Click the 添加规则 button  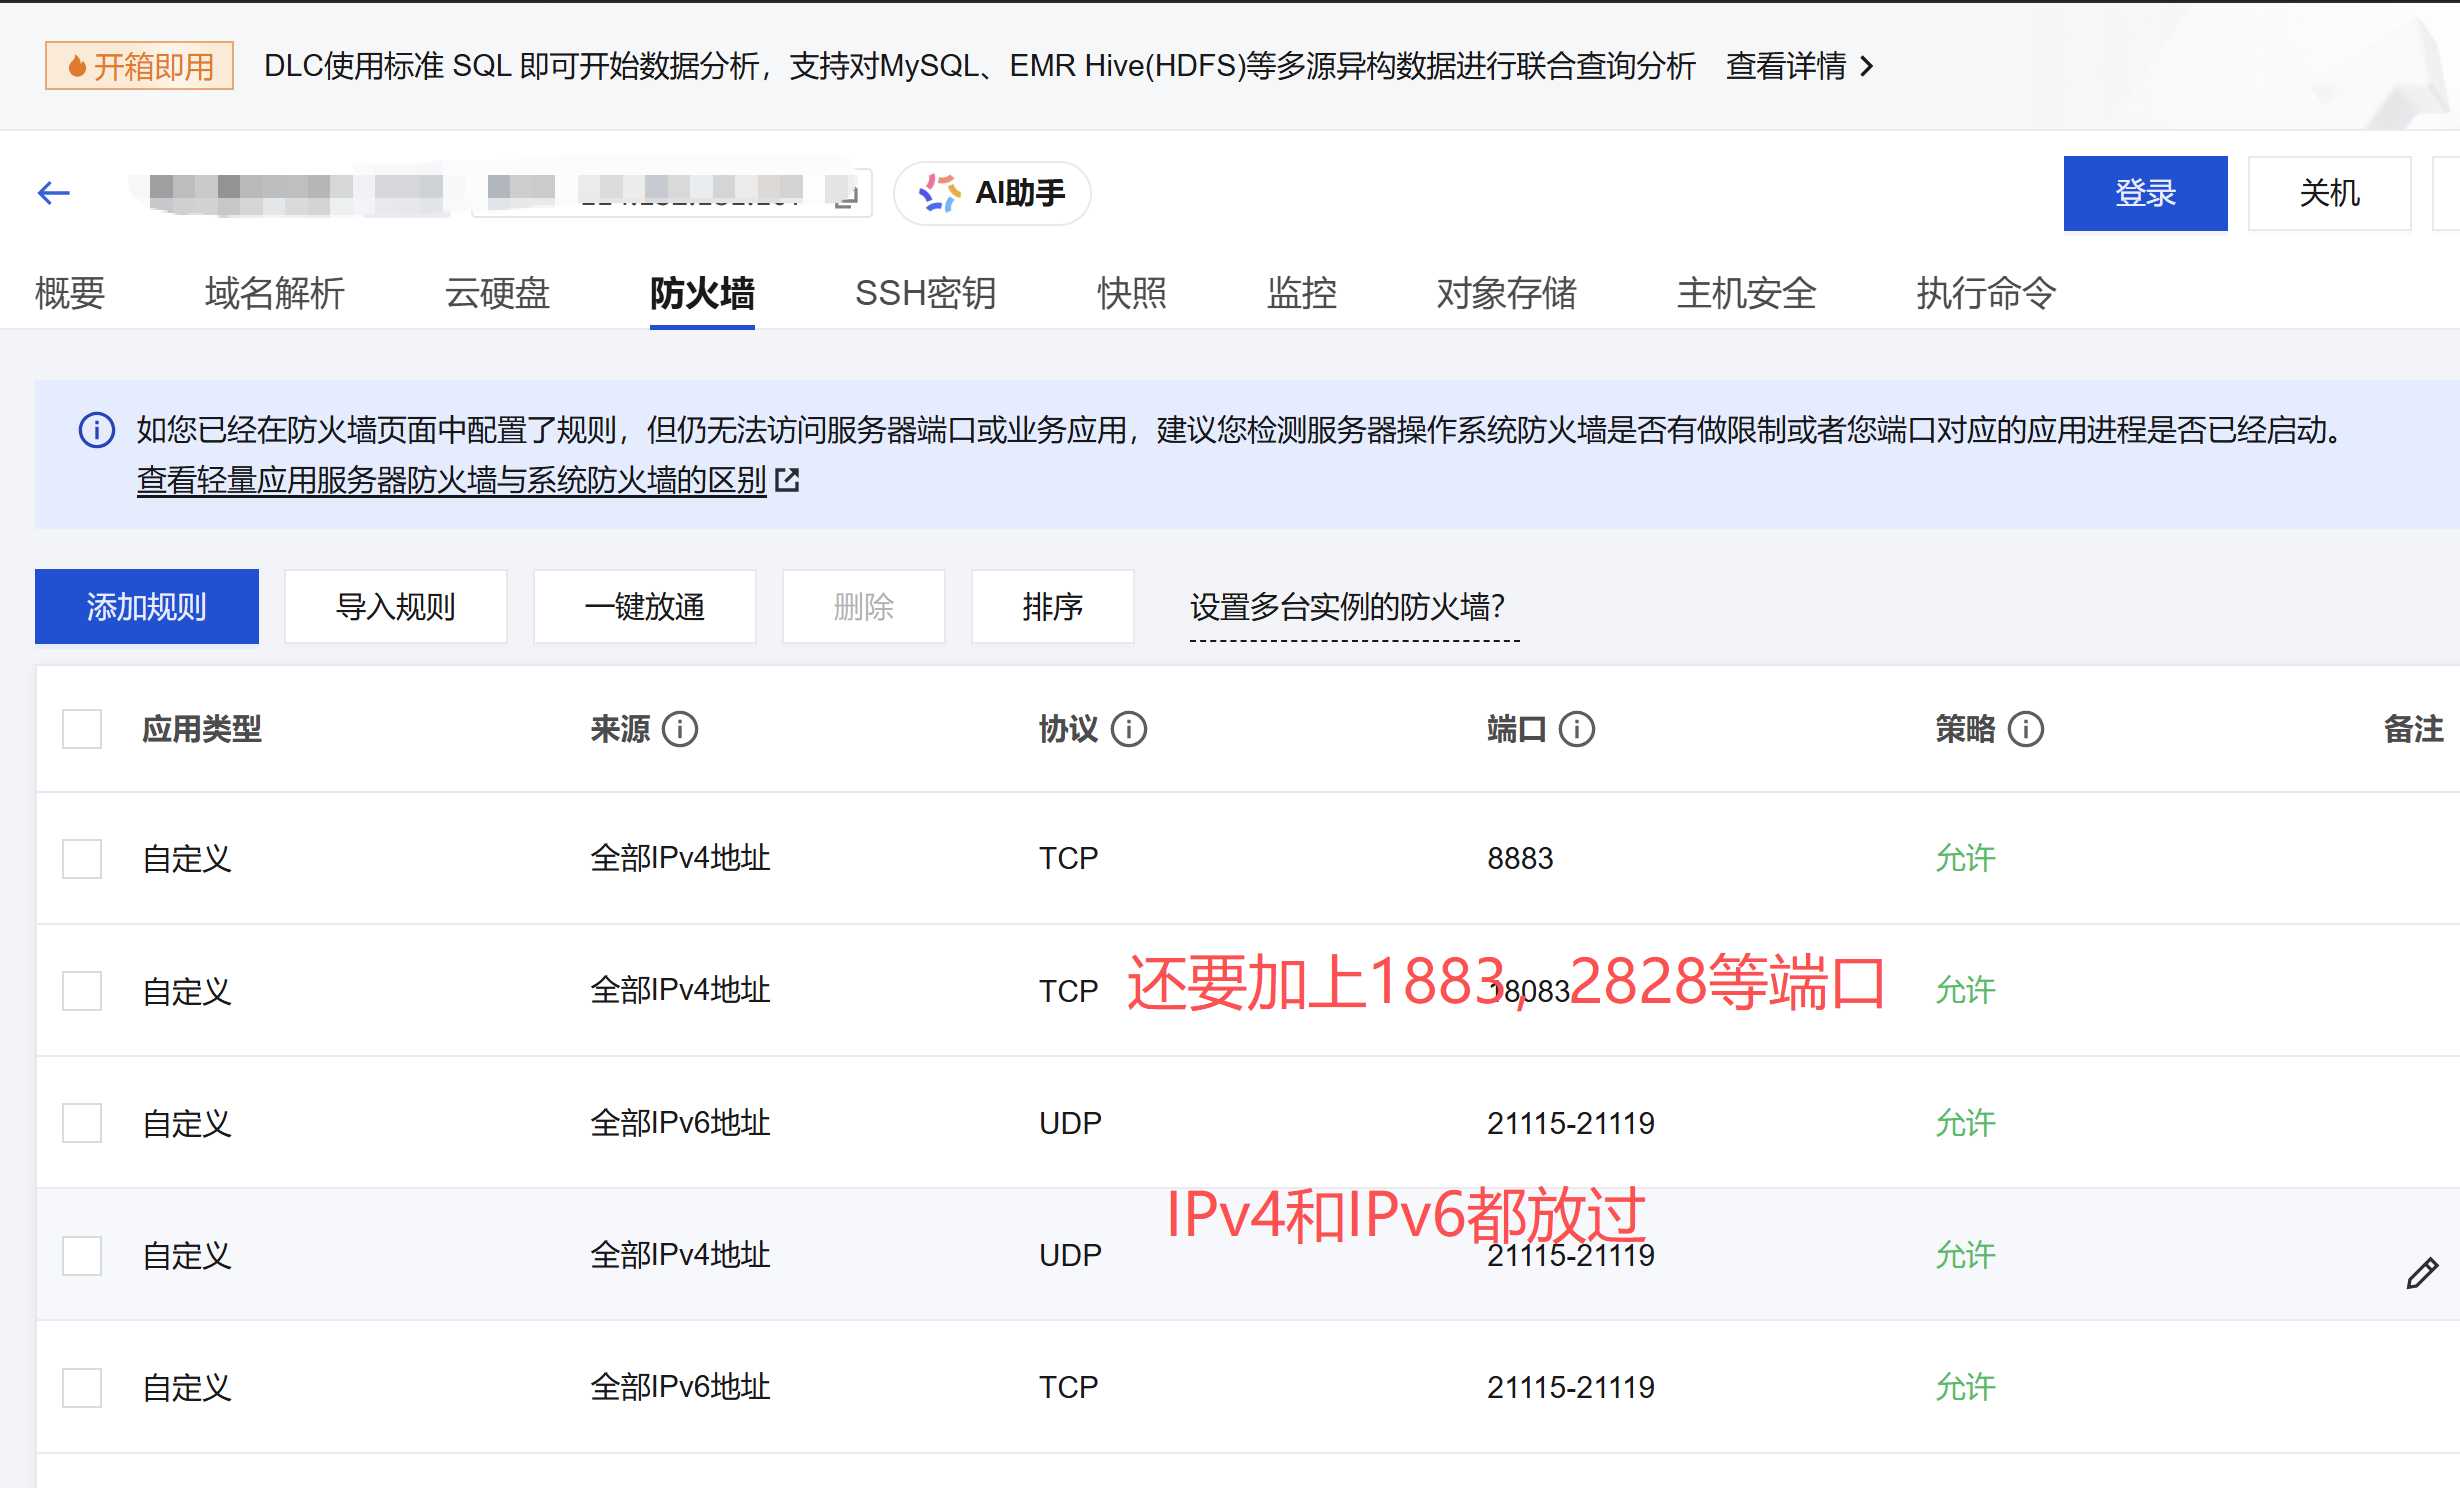[x=147, y=606]
